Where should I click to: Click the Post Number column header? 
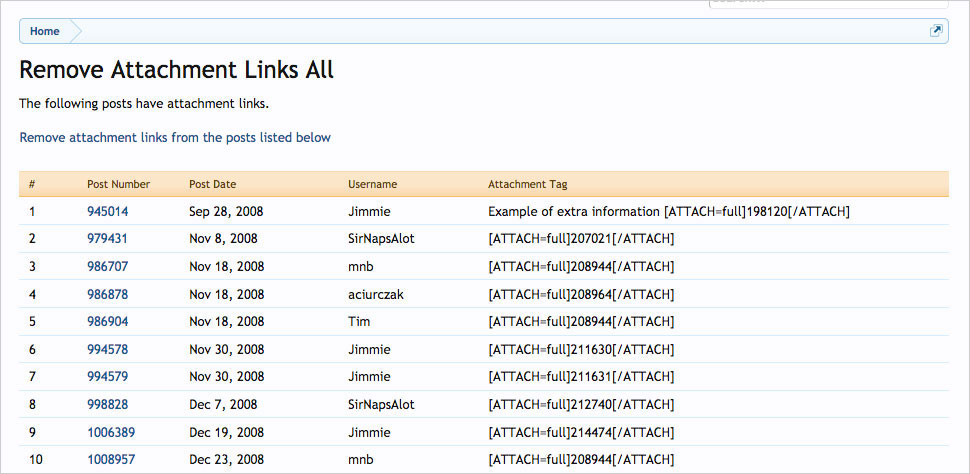118,185
